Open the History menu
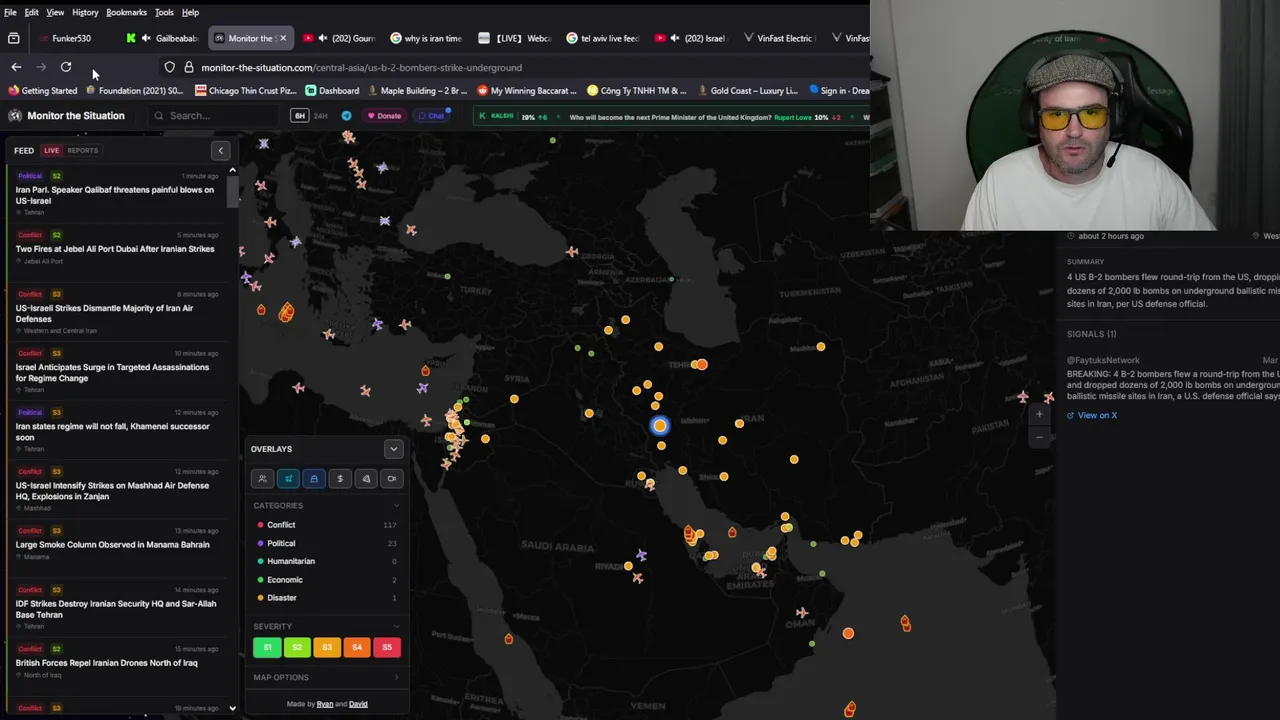This screenshot has height=720, width=1280. pyautogui.click(x=85, y=12)
